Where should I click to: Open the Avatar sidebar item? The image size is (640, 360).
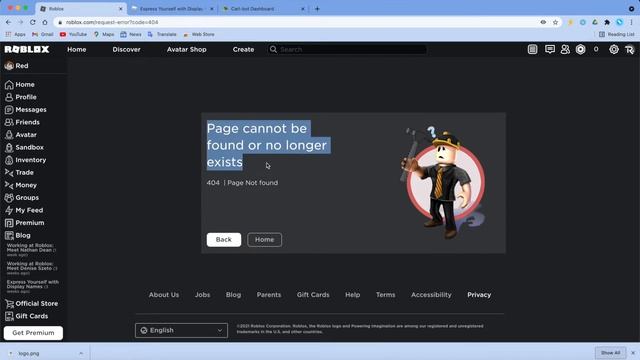[20, 135]
